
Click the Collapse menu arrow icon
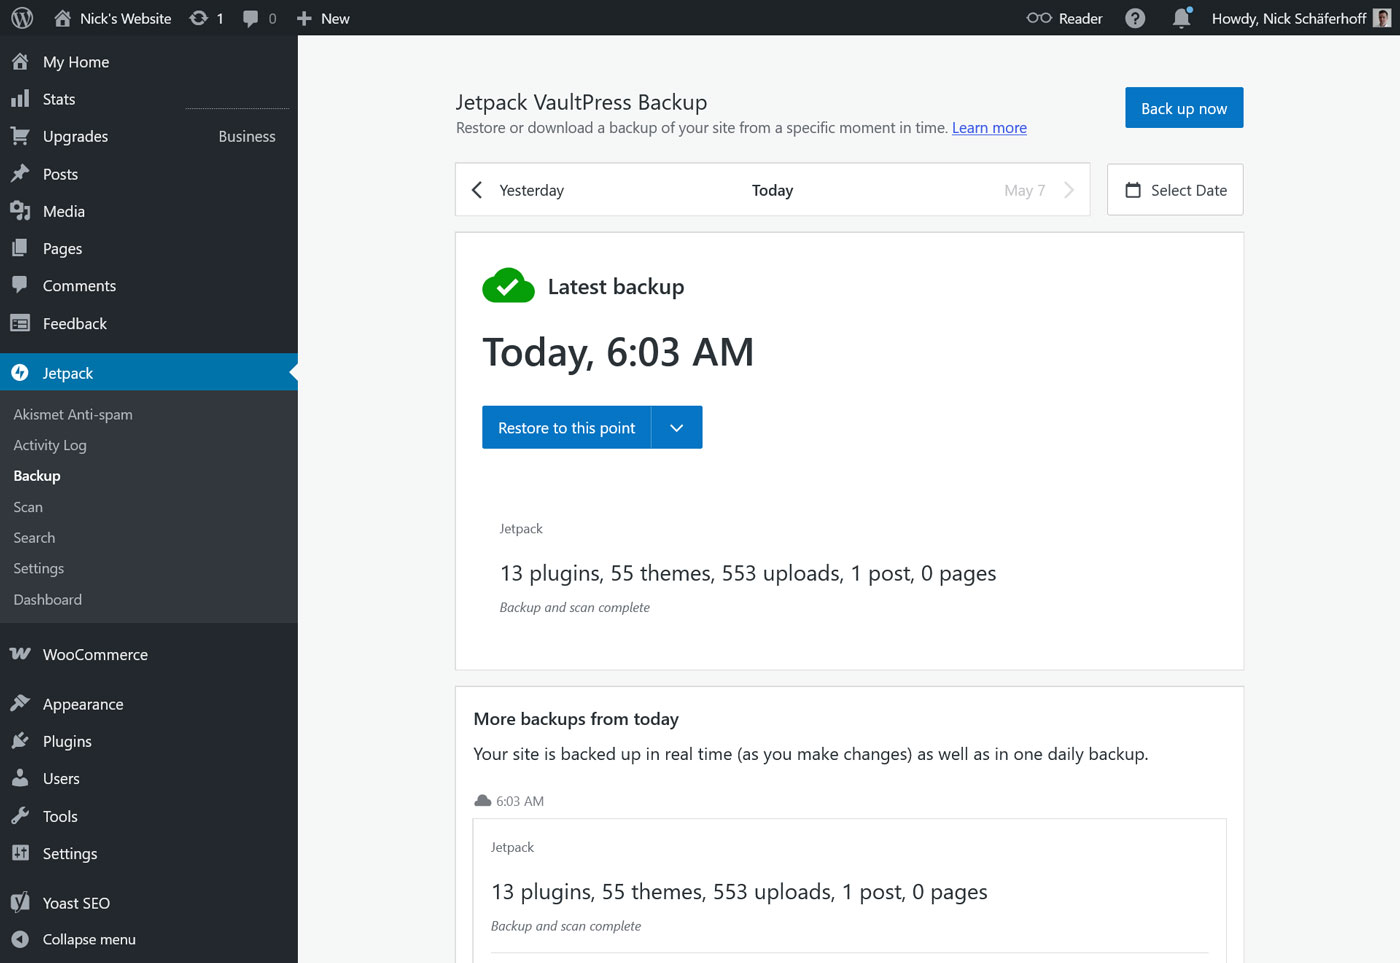[20, 939]
